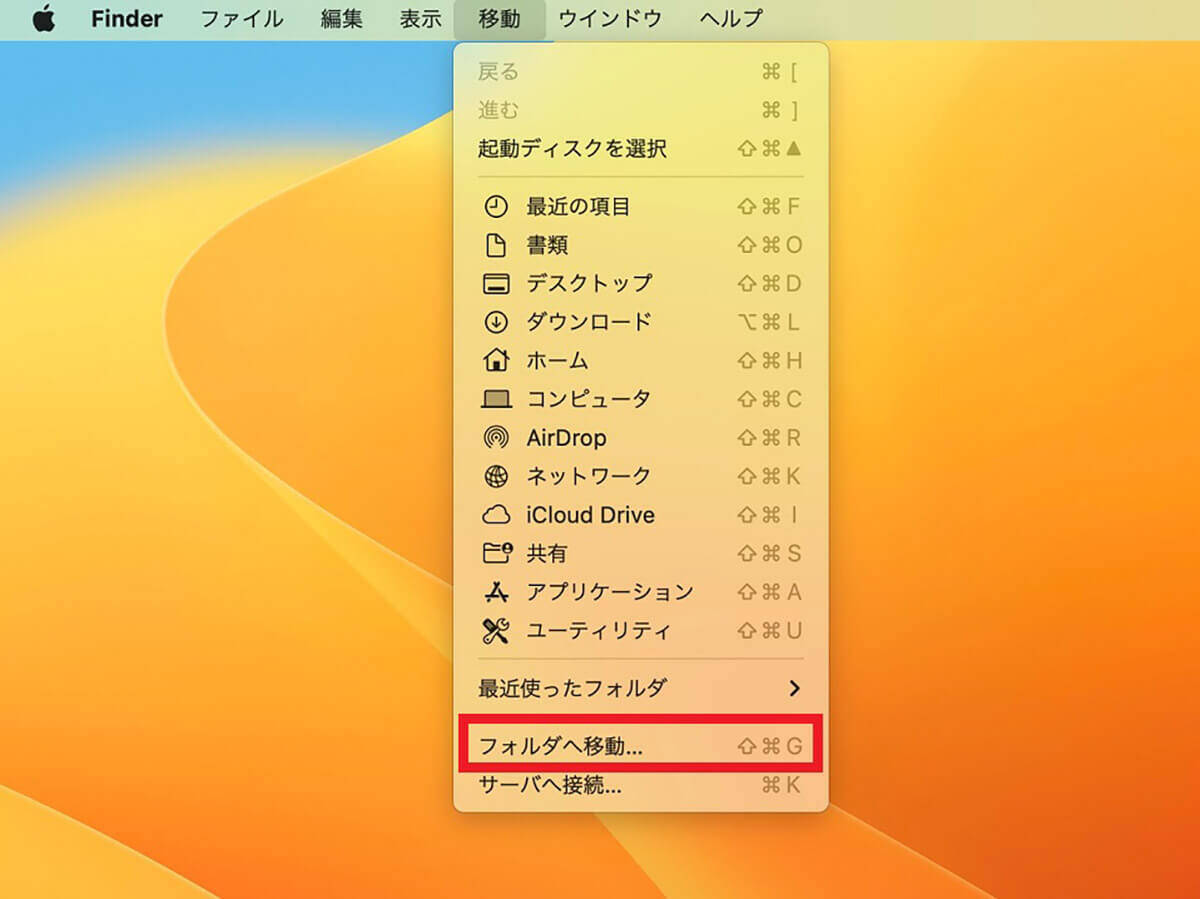Select ネットワーク menu entry
This screenshot has width=1200, height=899.
pos(640,476)
